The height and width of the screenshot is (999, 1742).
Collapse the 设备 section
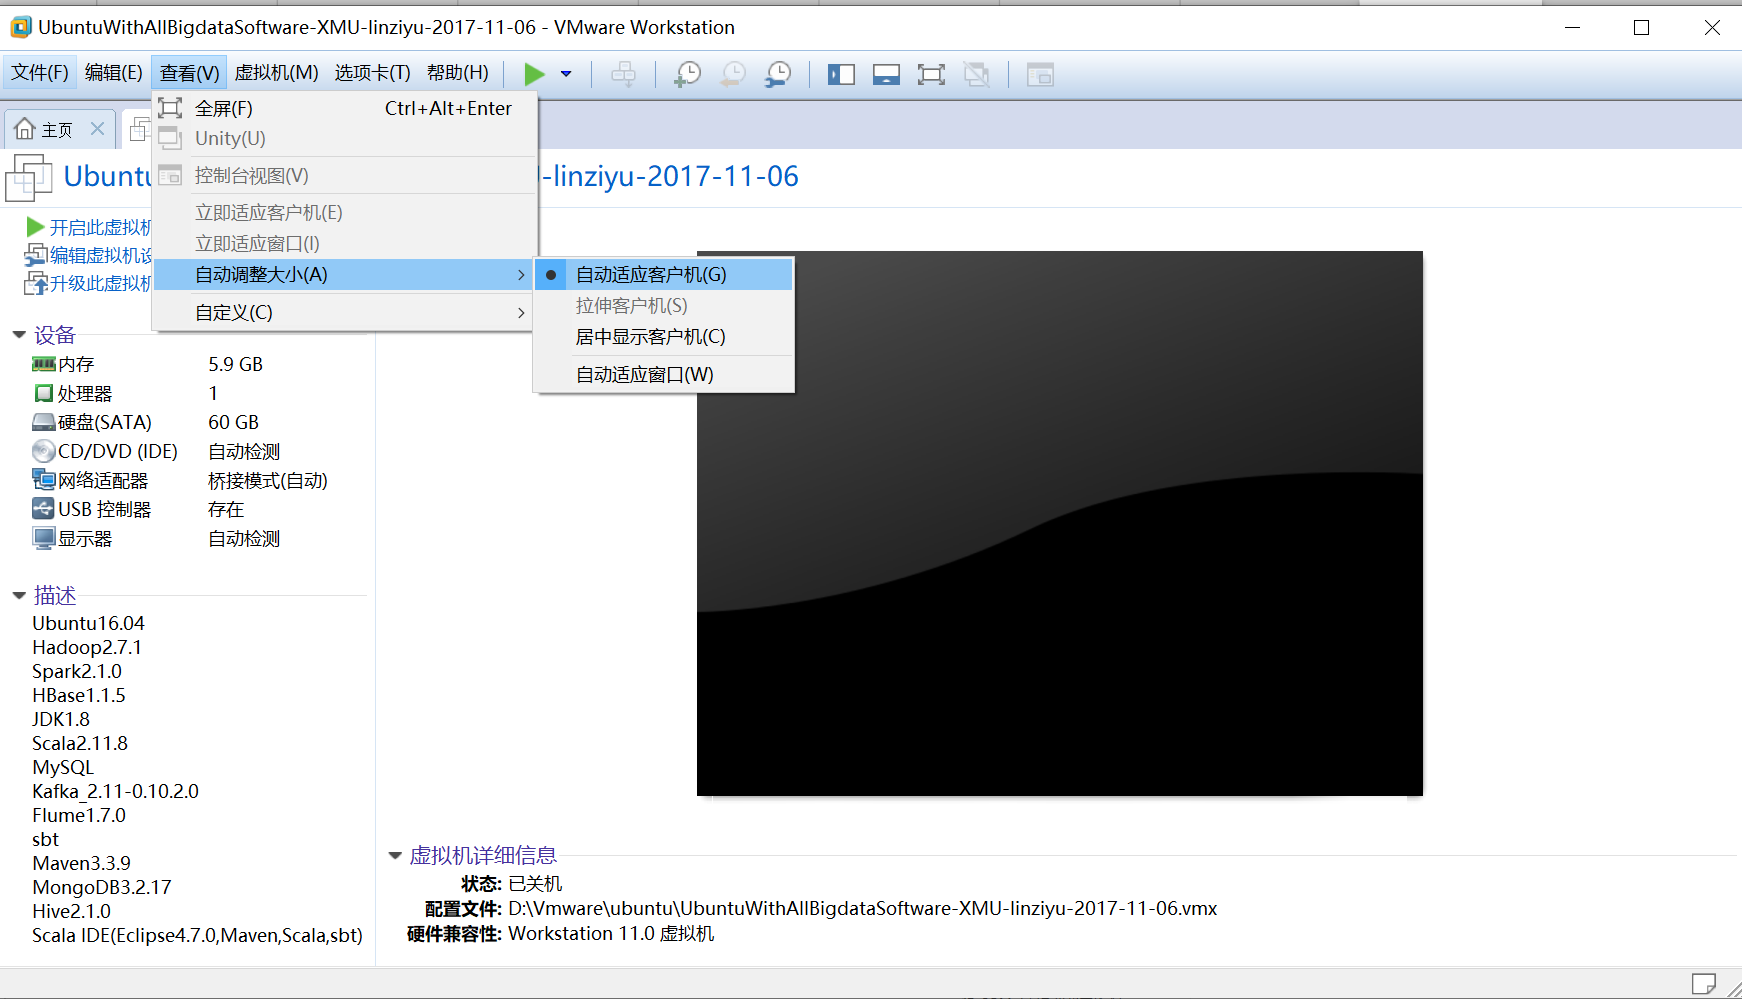coord(19,335)
